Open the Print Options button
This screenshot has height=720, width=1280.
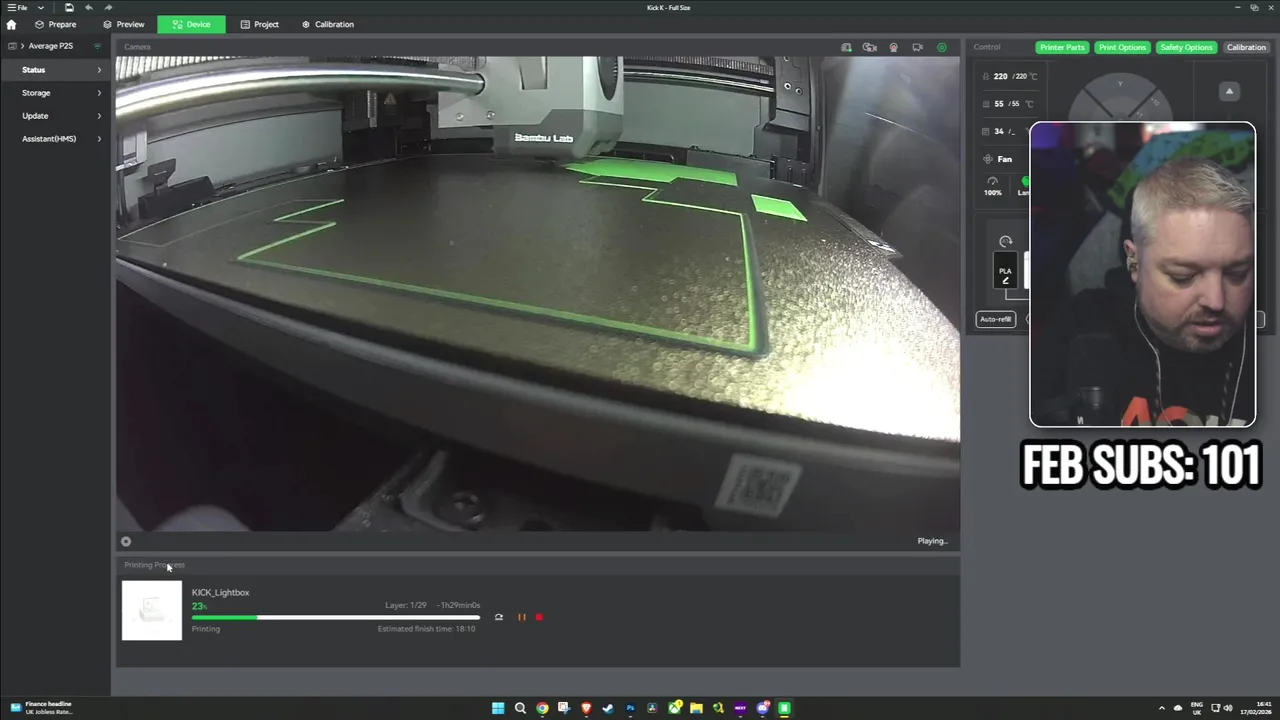tap(1122, 47)
